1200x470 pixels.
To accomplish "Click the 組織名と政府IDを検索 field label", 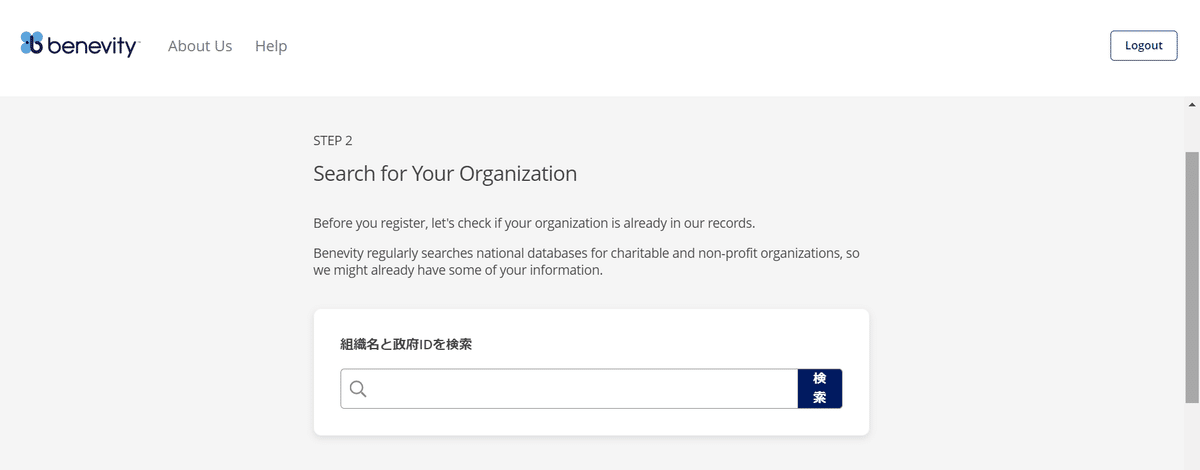I will [x=406, y=344].
